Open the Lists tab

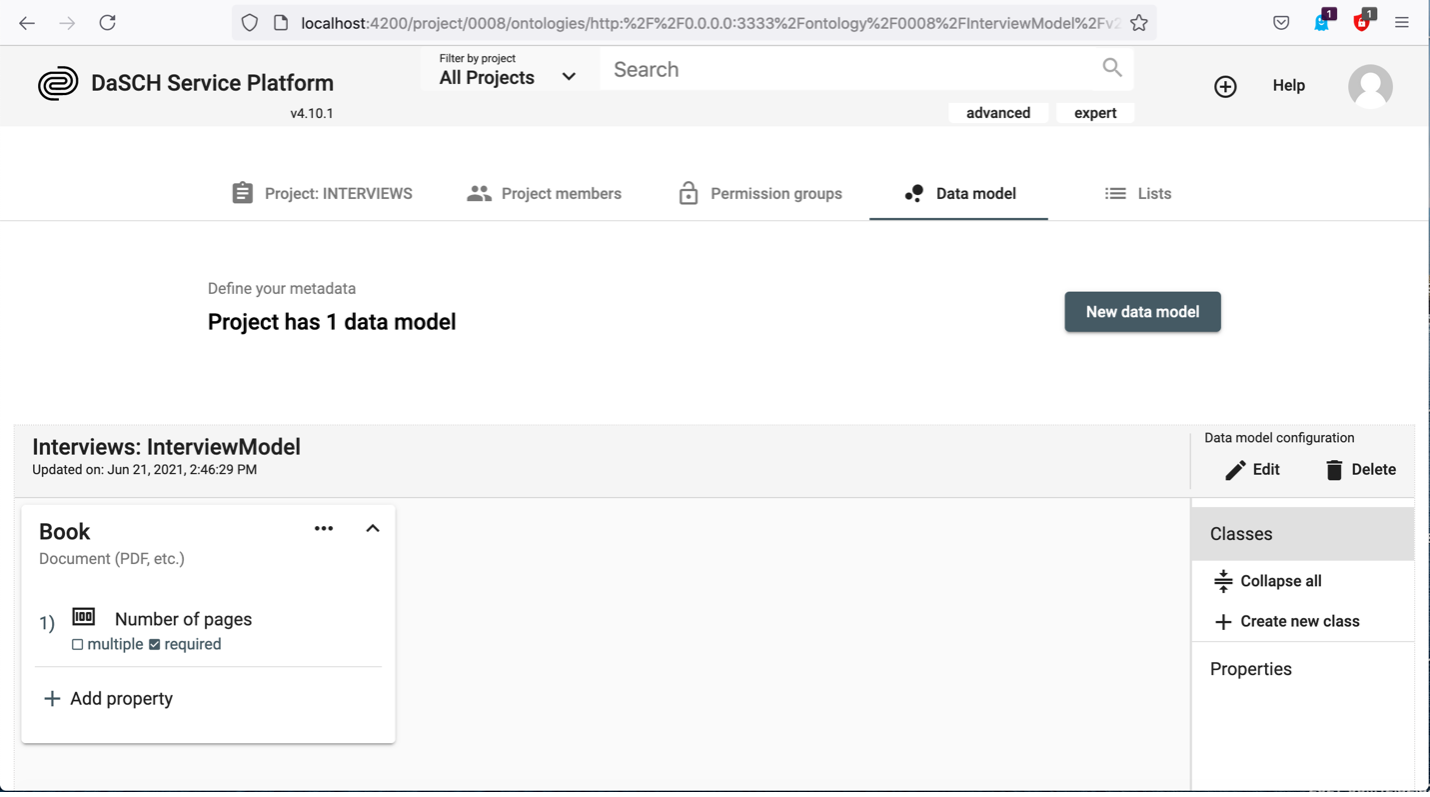(x=1138, y=194)
